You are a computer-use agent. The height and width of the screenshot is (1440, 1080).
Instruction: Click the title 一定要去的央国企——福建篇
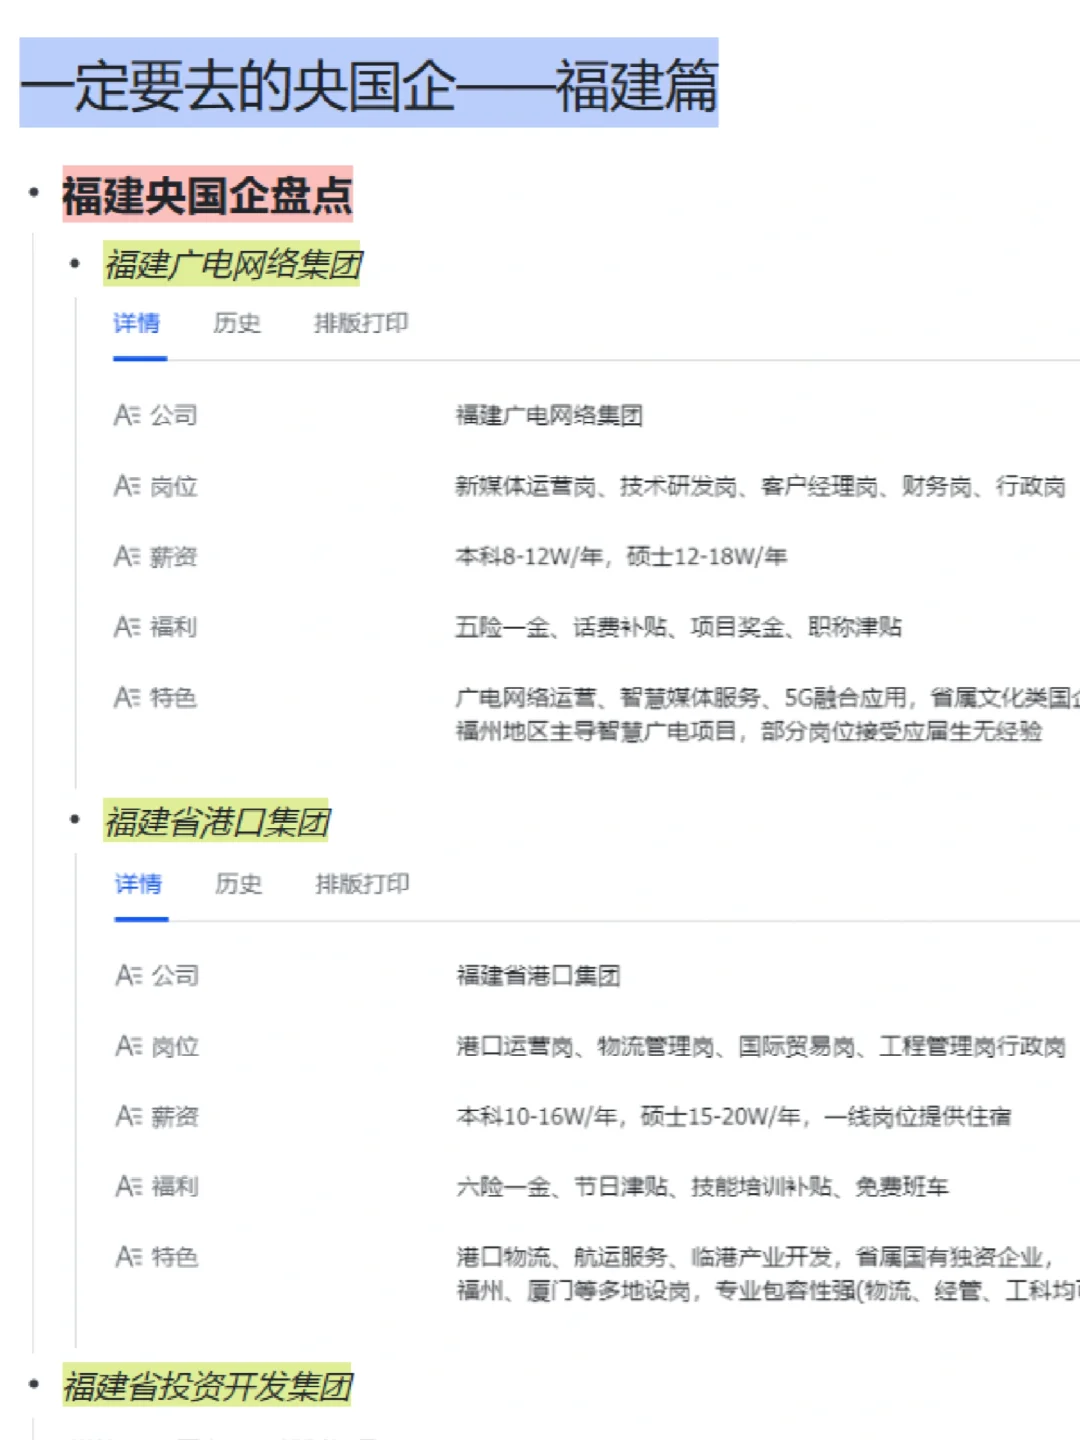[369, 85]
